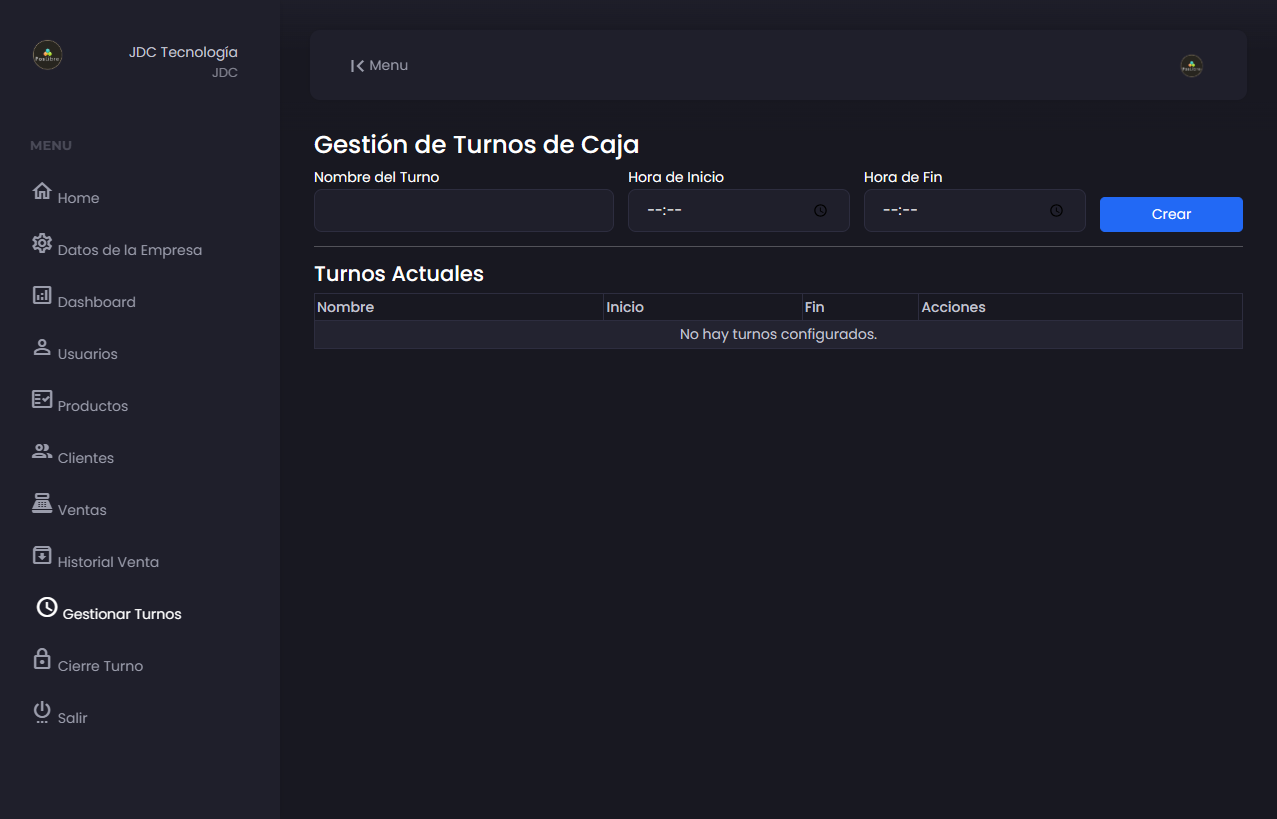Click the Clientes people icon
This screenshot has width=1277, height=819.
42,451
